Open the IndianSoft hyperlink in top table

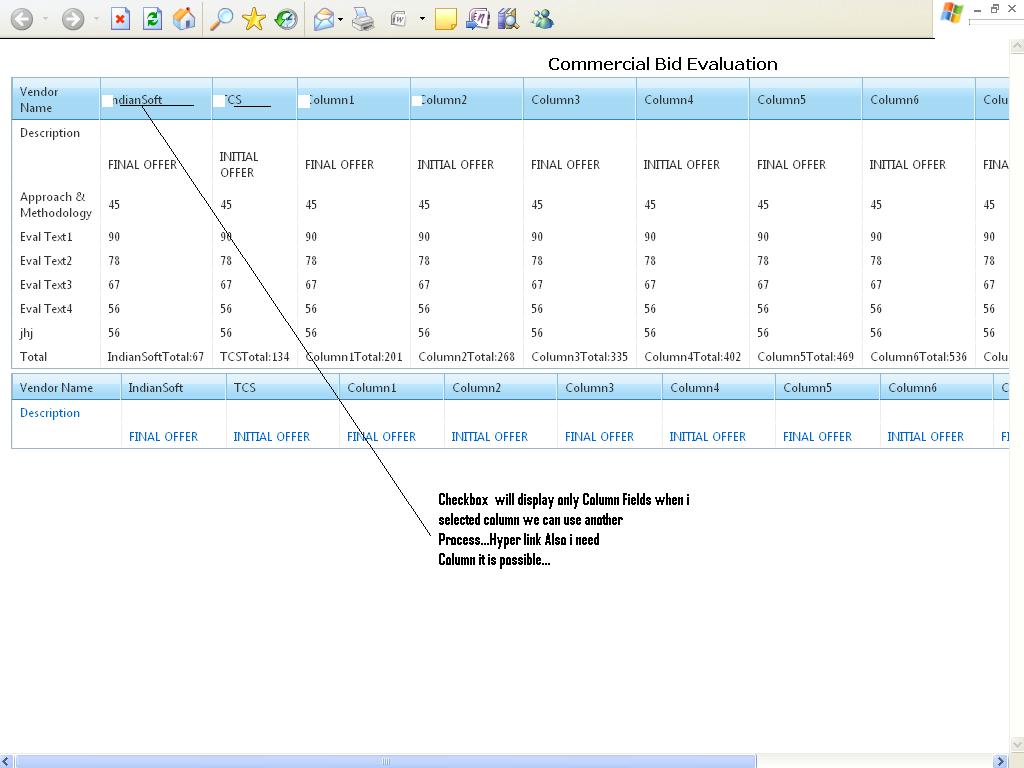coord(138,100)
